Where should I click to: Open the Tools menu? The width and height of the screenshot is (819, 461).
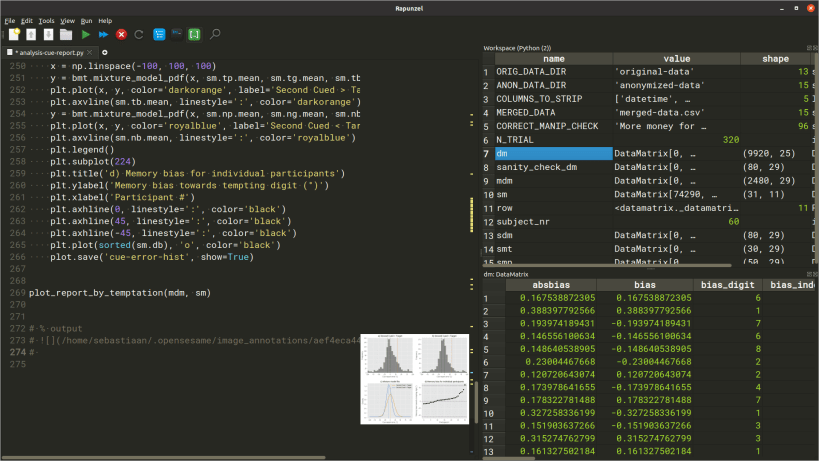(x=46, y=20)
